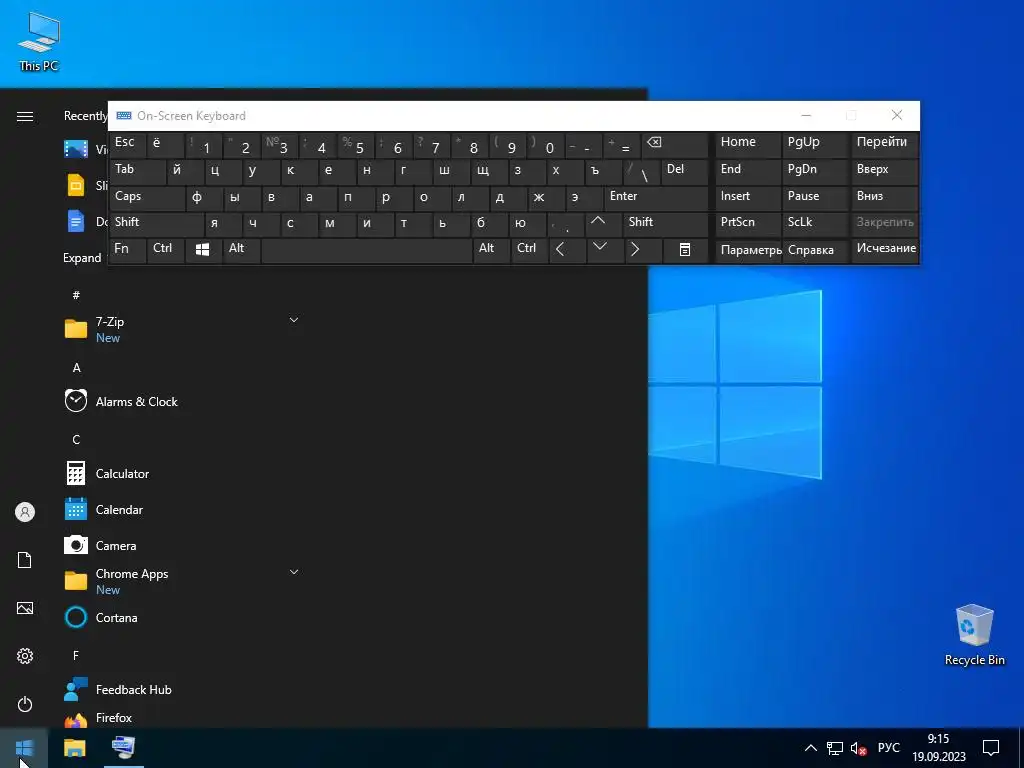Click the Power icon in Start
Screen dimensions: 1024x768
[25, 704]
